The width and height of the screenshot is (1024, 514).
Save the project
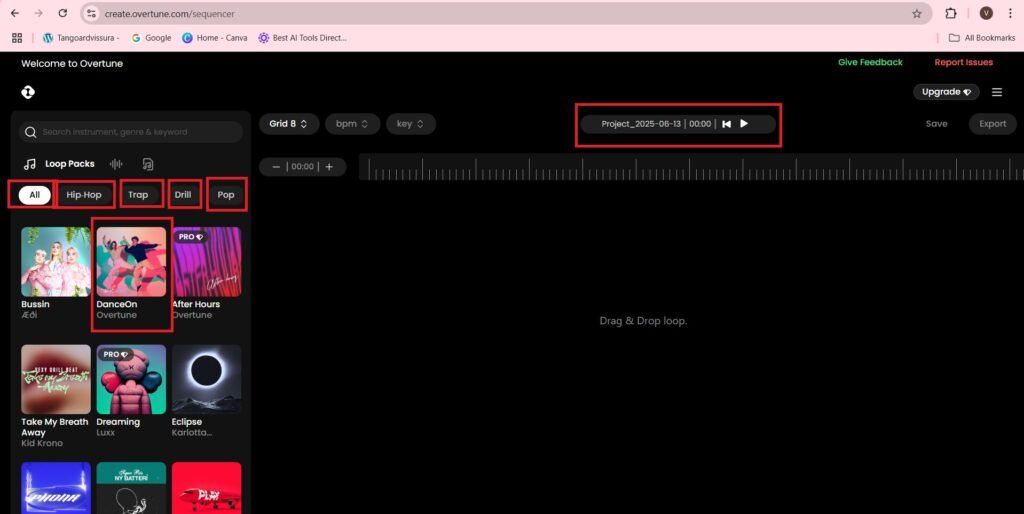coord(936,123)
